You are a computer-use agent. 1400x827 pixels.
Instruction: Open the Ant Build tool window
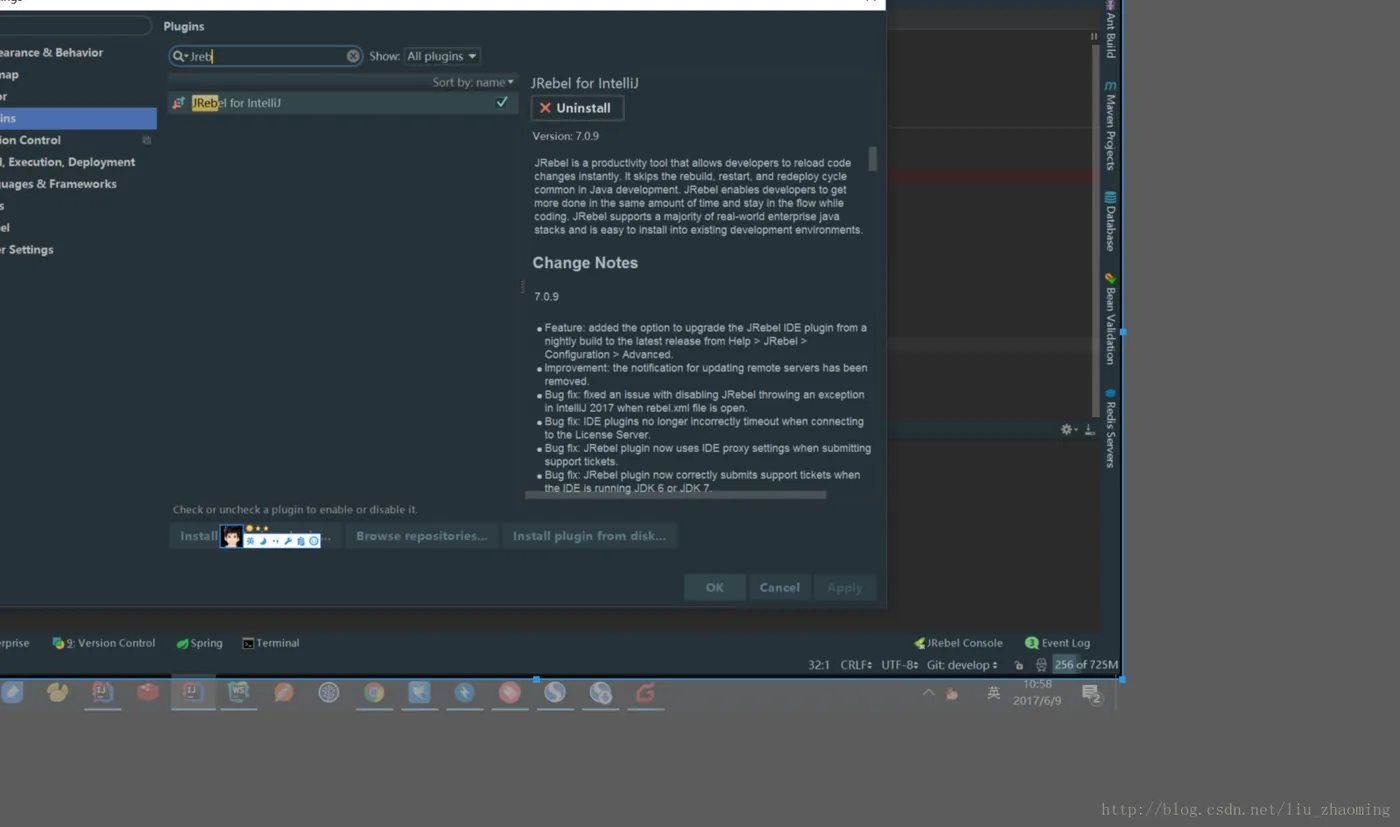tap(1110, 29)
